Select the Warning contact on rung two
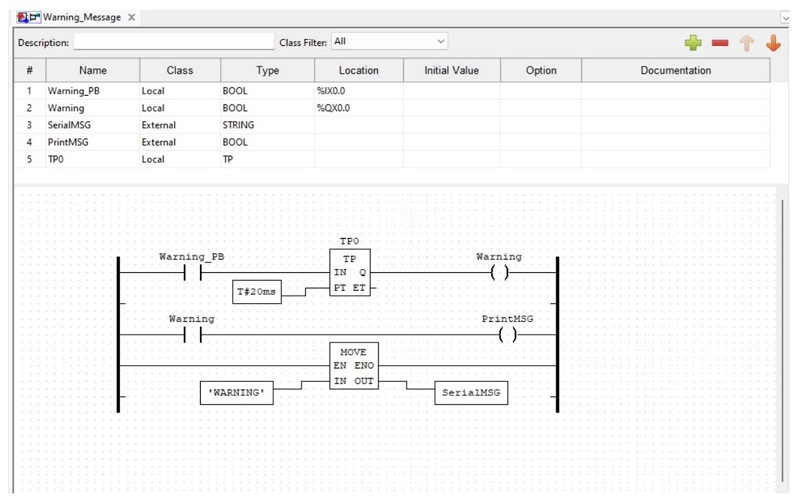Viewport: 800px width, 499px height. coord(192,335)
